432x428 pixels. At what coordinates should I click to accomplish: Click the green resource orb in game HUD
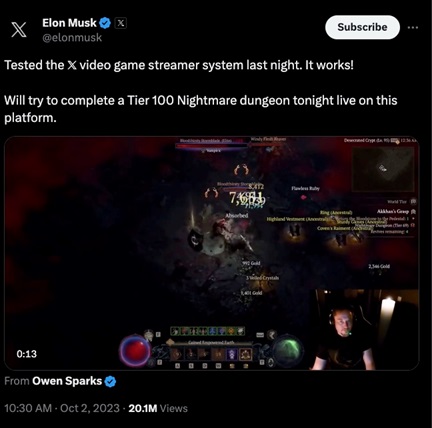(288, 351)
